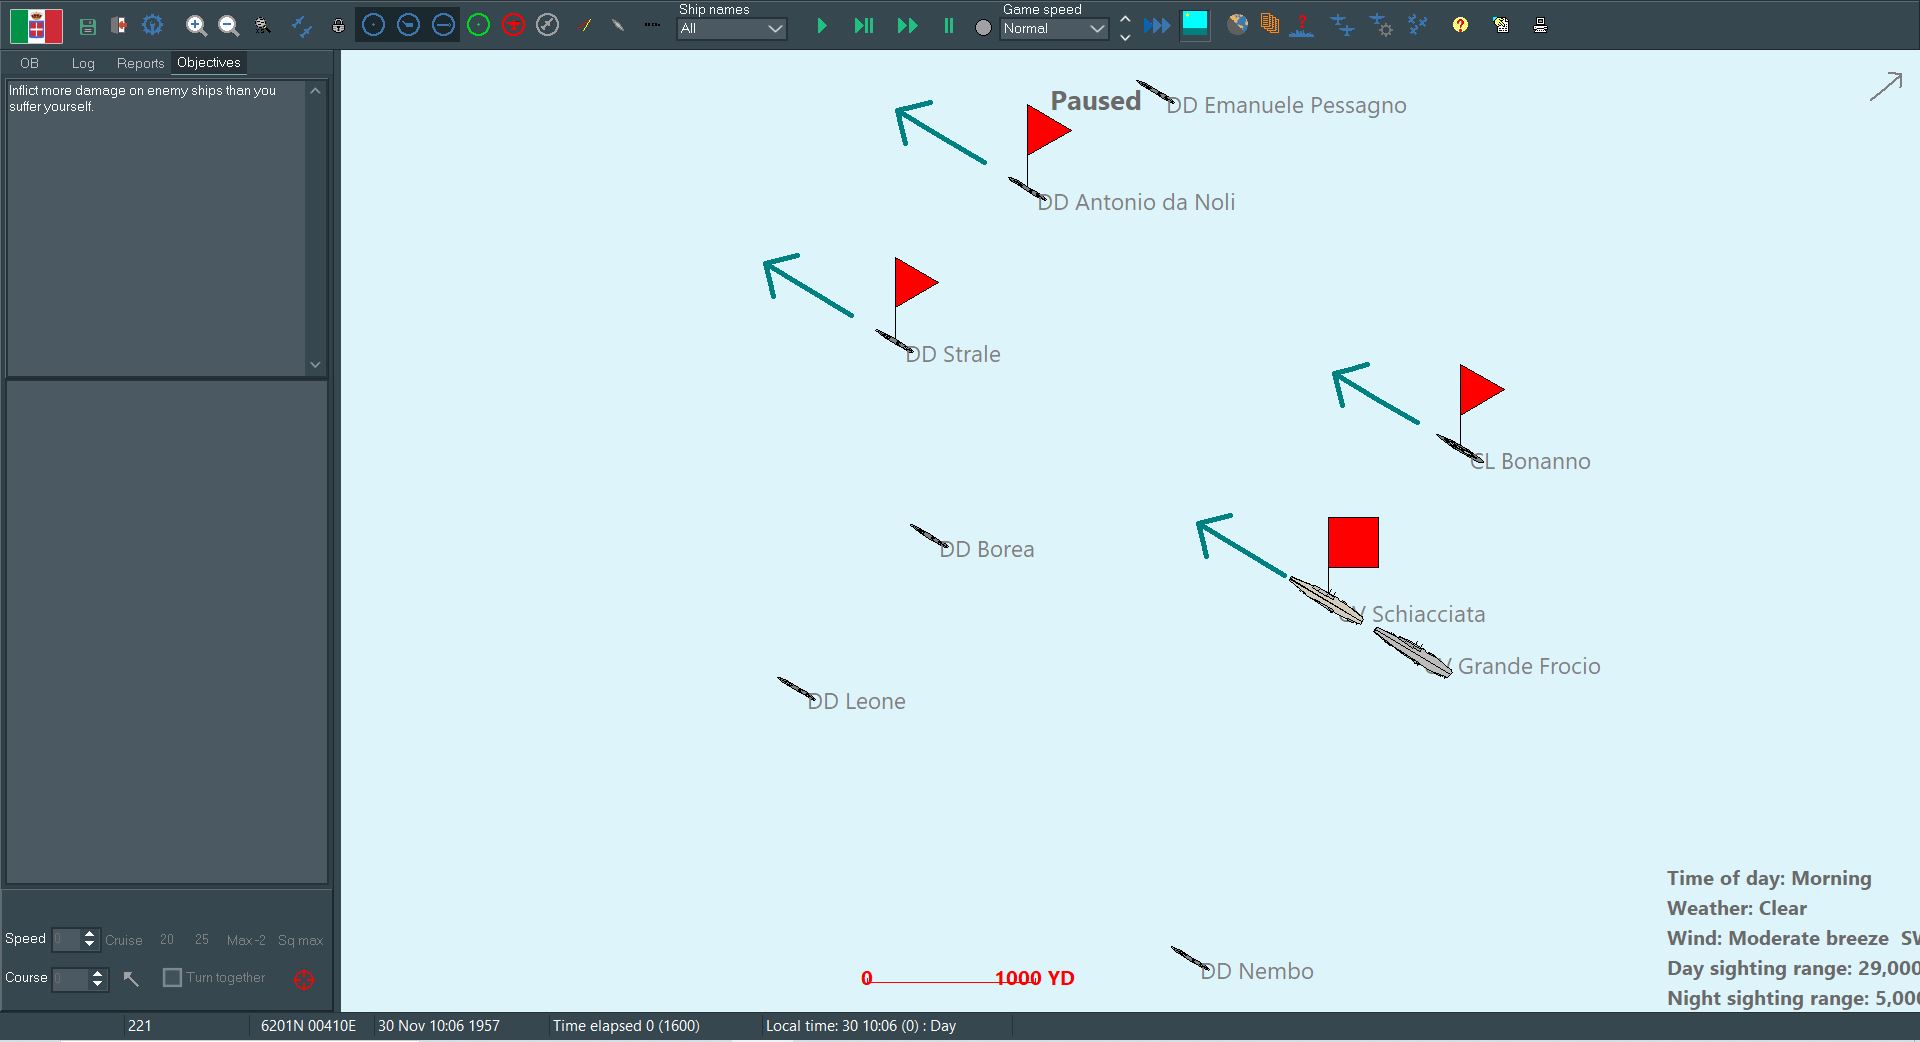
Task: Decrement the Course spinner down arrow
Action: [97, 984]
